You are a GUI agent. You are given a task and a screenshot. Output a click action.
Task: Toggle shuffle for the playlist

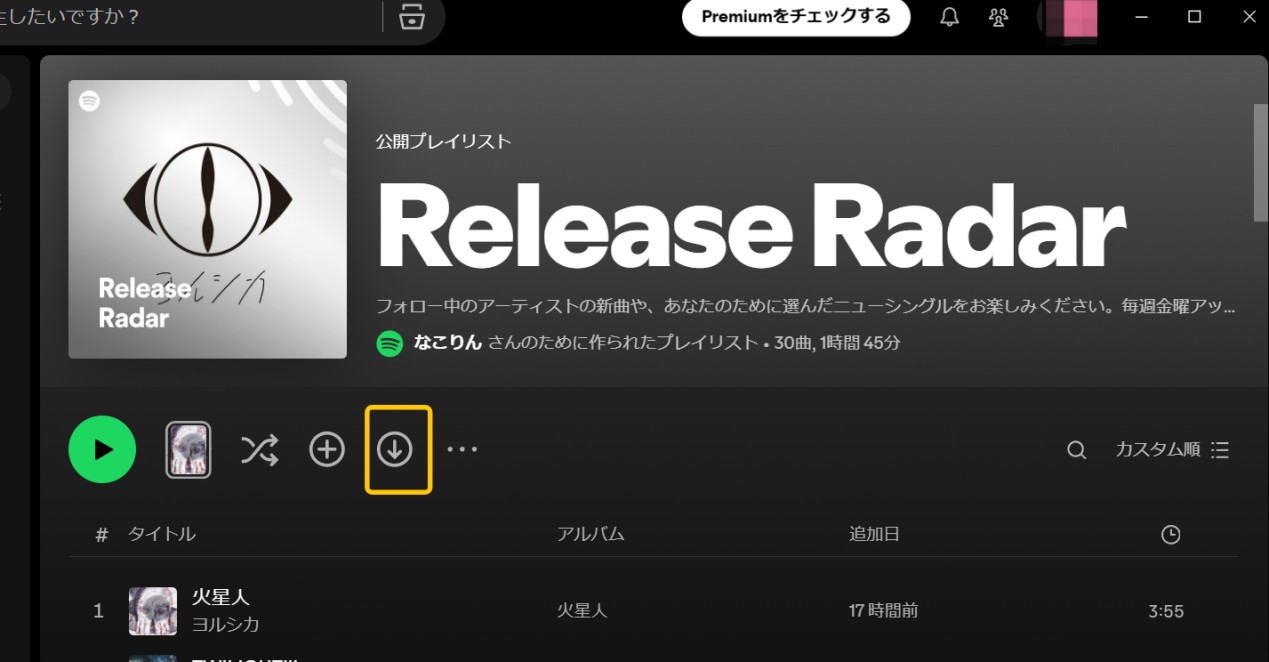click(x=259, y=451)
